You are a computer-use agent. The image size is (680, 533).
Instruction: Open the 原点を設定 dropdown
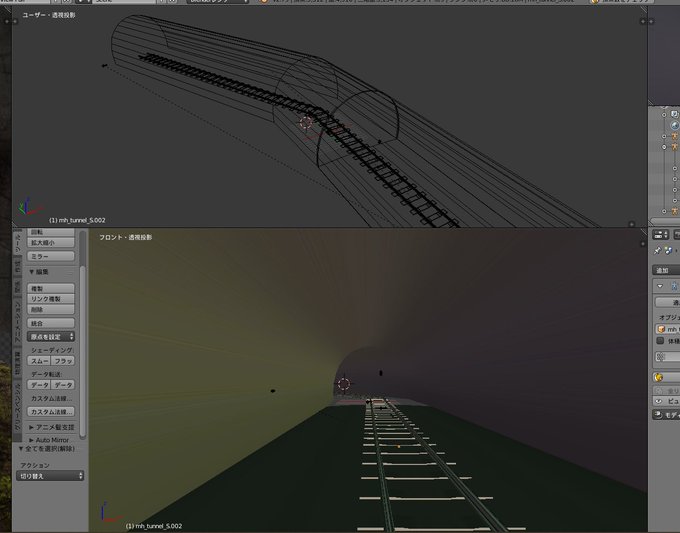pos(51,337)
